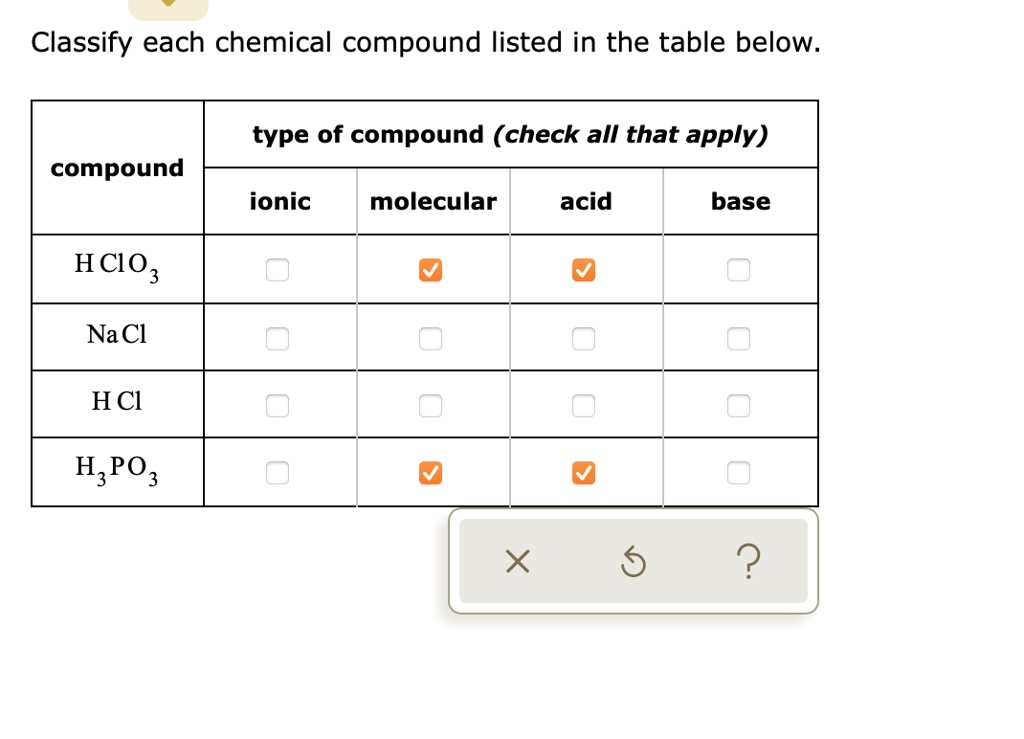
Task: Check acid for NaCl
Action: (x=583, y=340)
